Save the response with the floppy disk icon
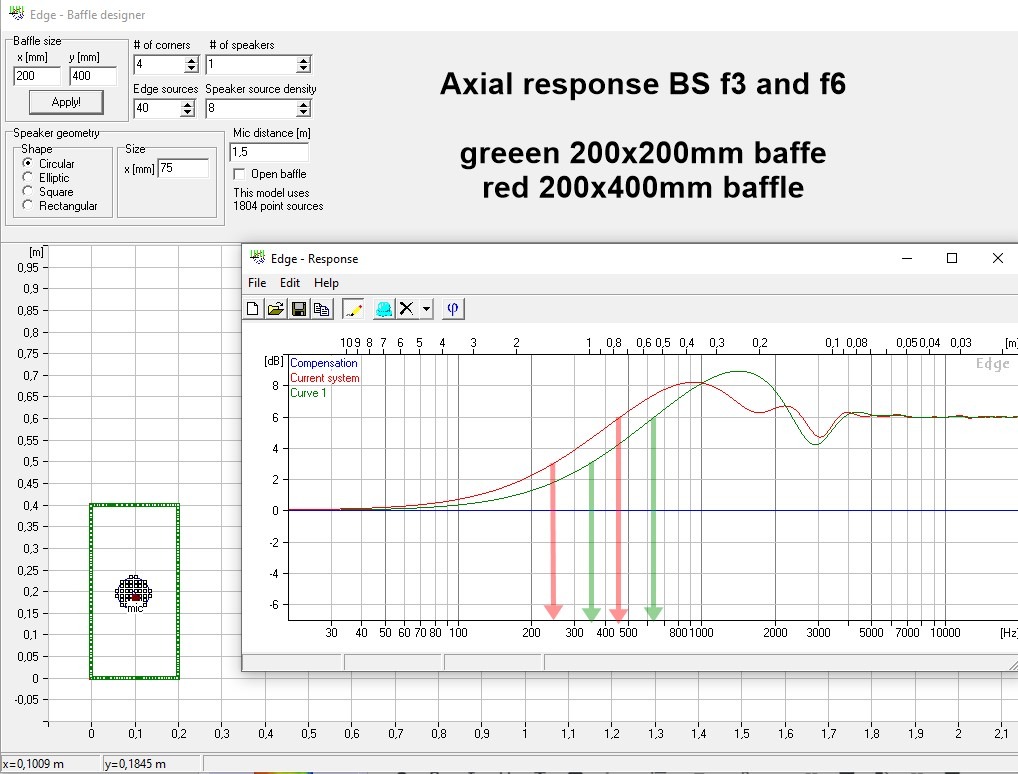Screen dimensions: 1018x774 [x=299, y=309]
